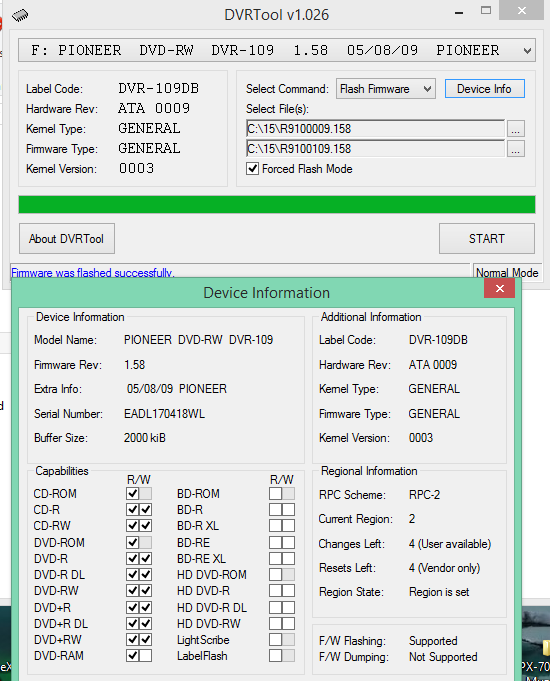Click the R9100109.158 file path field
Viewport: 550px width, 681px height.
(x=375, y=149)
